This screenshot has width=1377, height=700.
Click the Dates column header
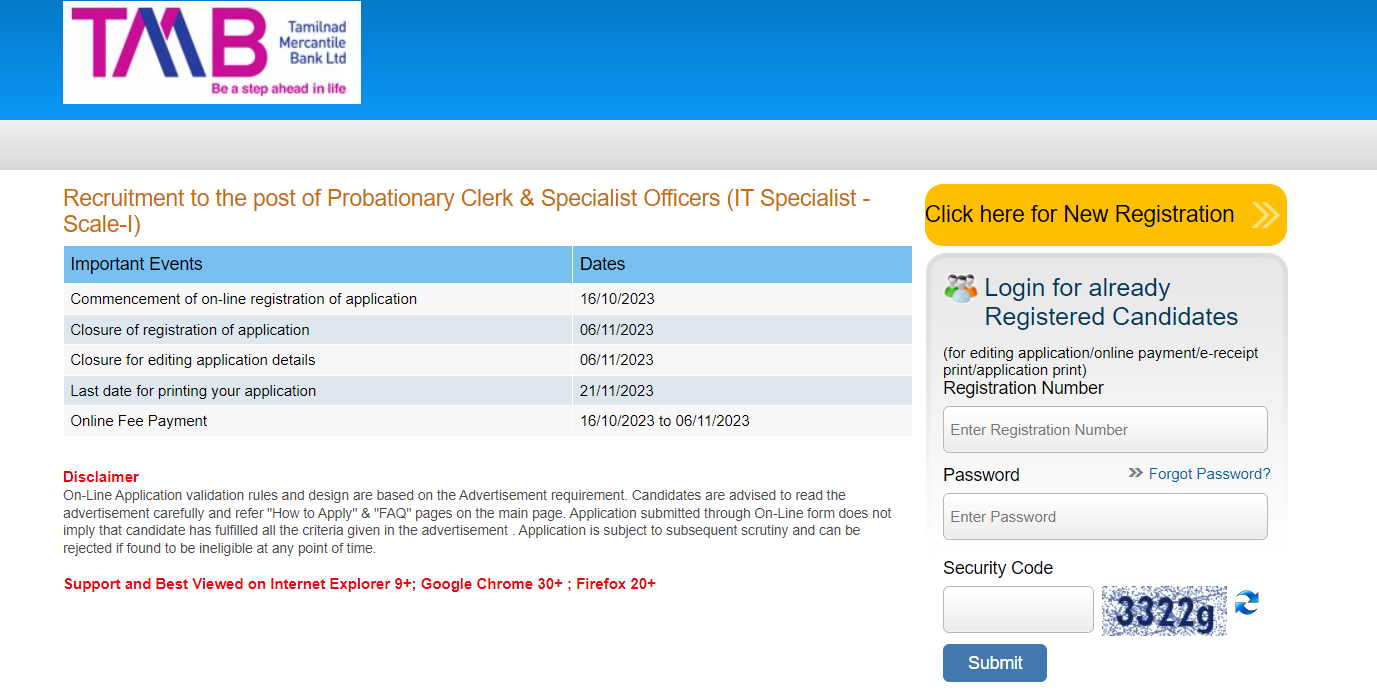pos(602,264)
